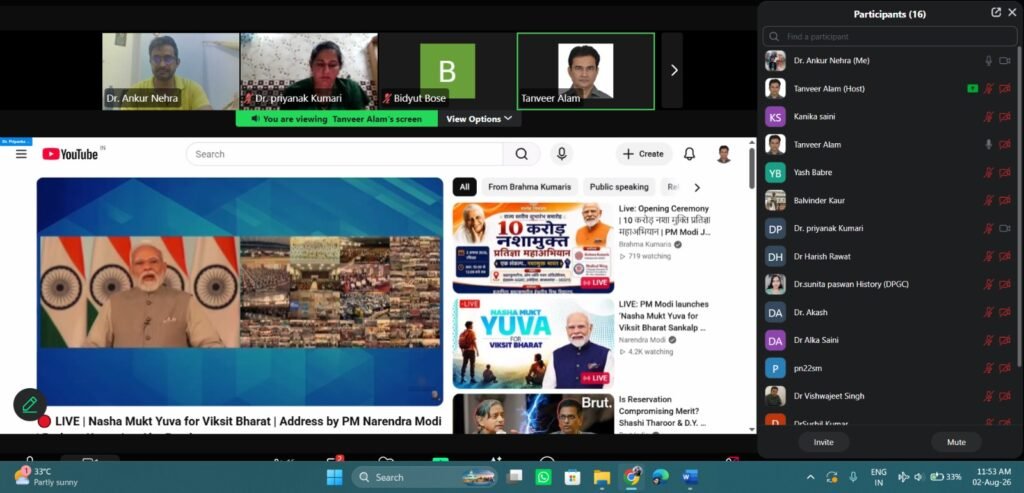The height and width of the screenshot is (493, 1024).
Task: Show next video tiles with right arrow
Action: [x=673, y=71]
